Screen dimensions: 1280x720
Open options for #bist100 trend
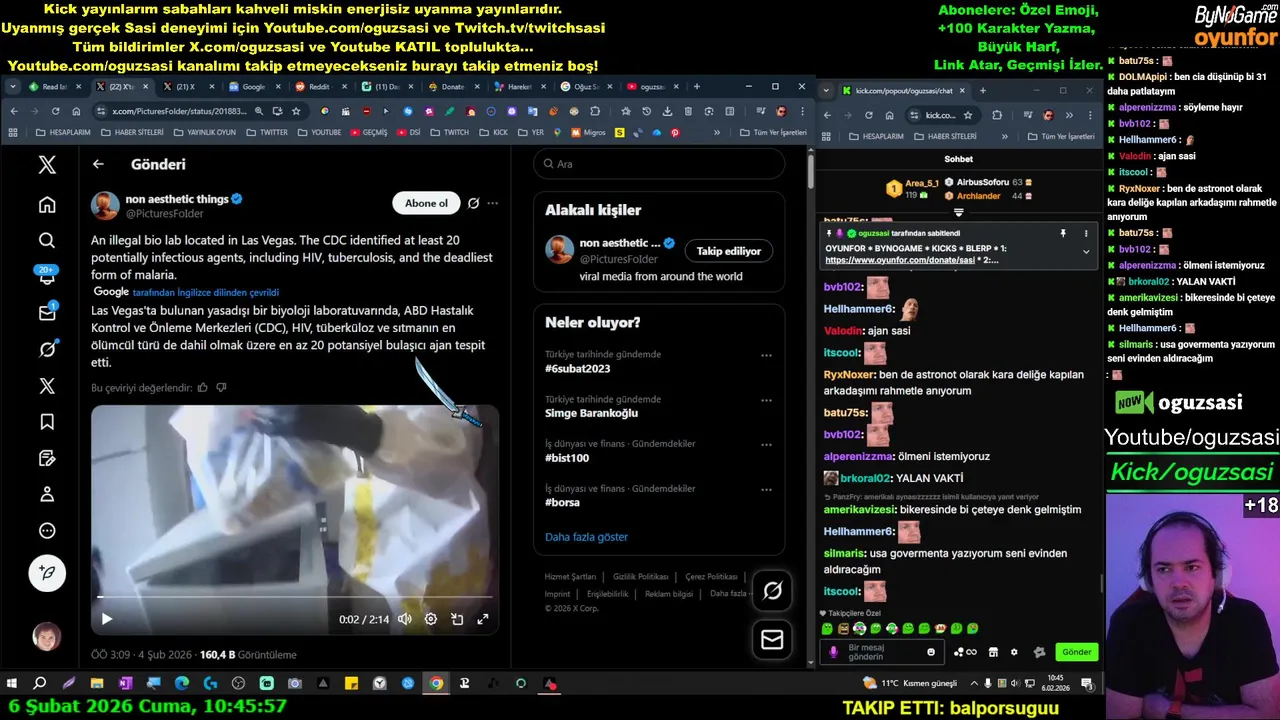click(766, 444)
